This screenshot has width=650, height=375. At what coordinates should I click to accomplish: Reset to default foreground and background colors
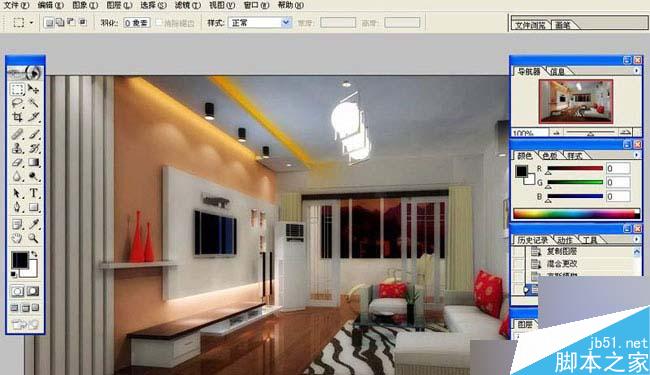coord(14,274)
